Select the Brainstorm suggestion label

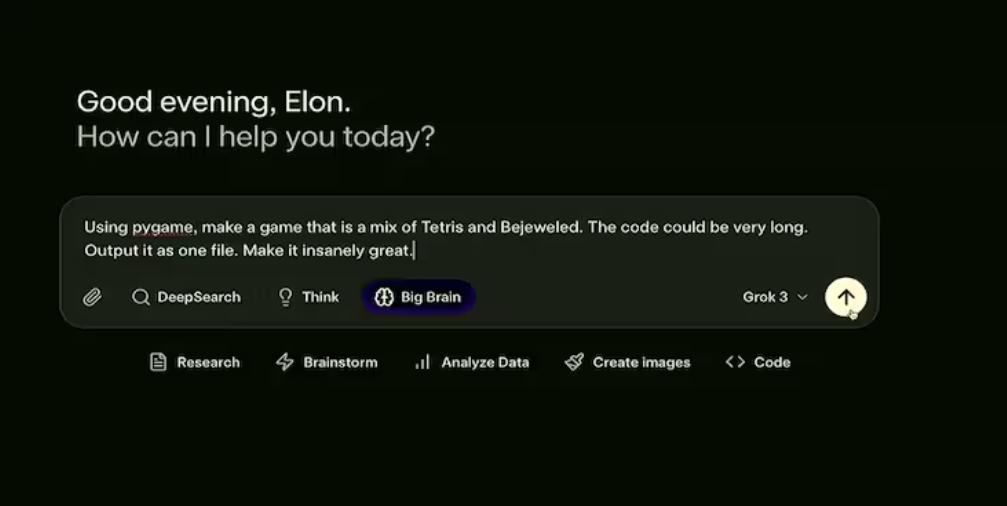(340, 362)
